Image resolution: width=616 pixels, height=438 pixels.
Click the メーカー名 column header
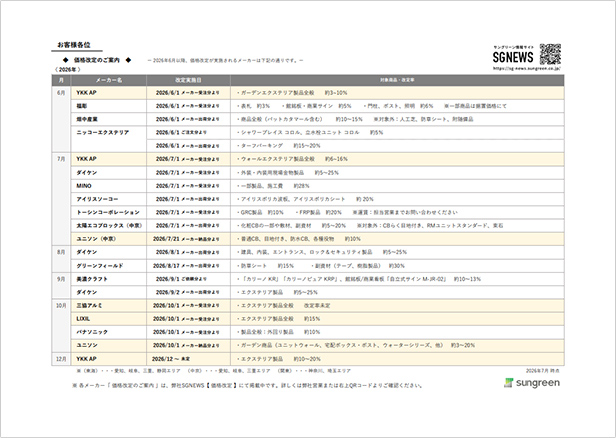(x=109, y=80)
